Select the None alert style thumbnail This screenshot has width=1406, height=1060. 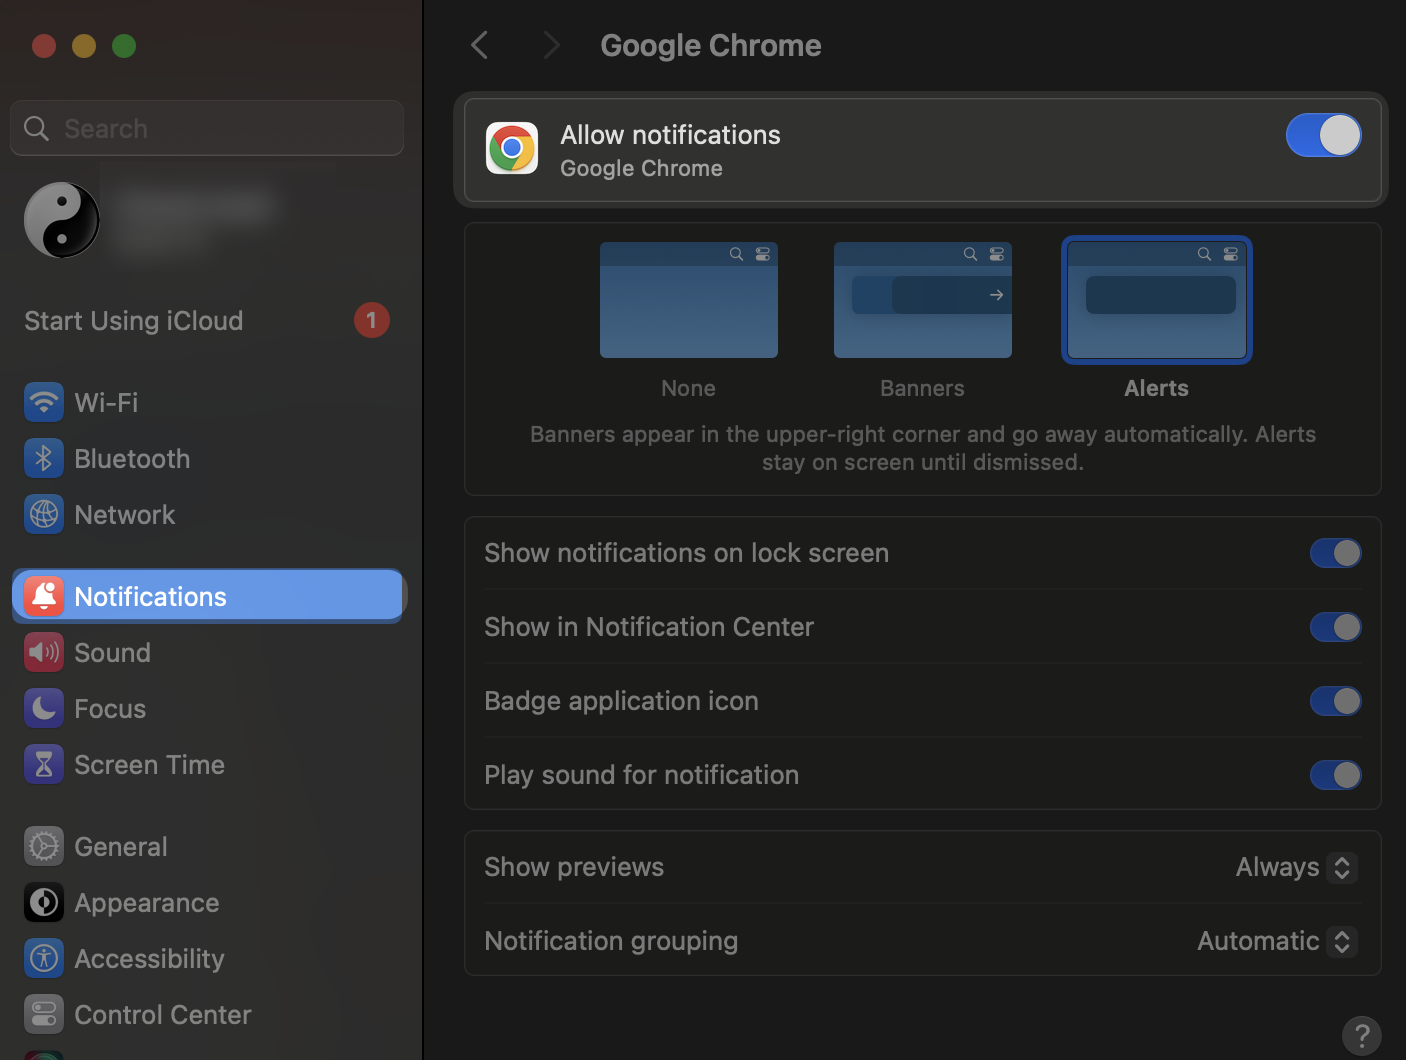coord(689,300)
